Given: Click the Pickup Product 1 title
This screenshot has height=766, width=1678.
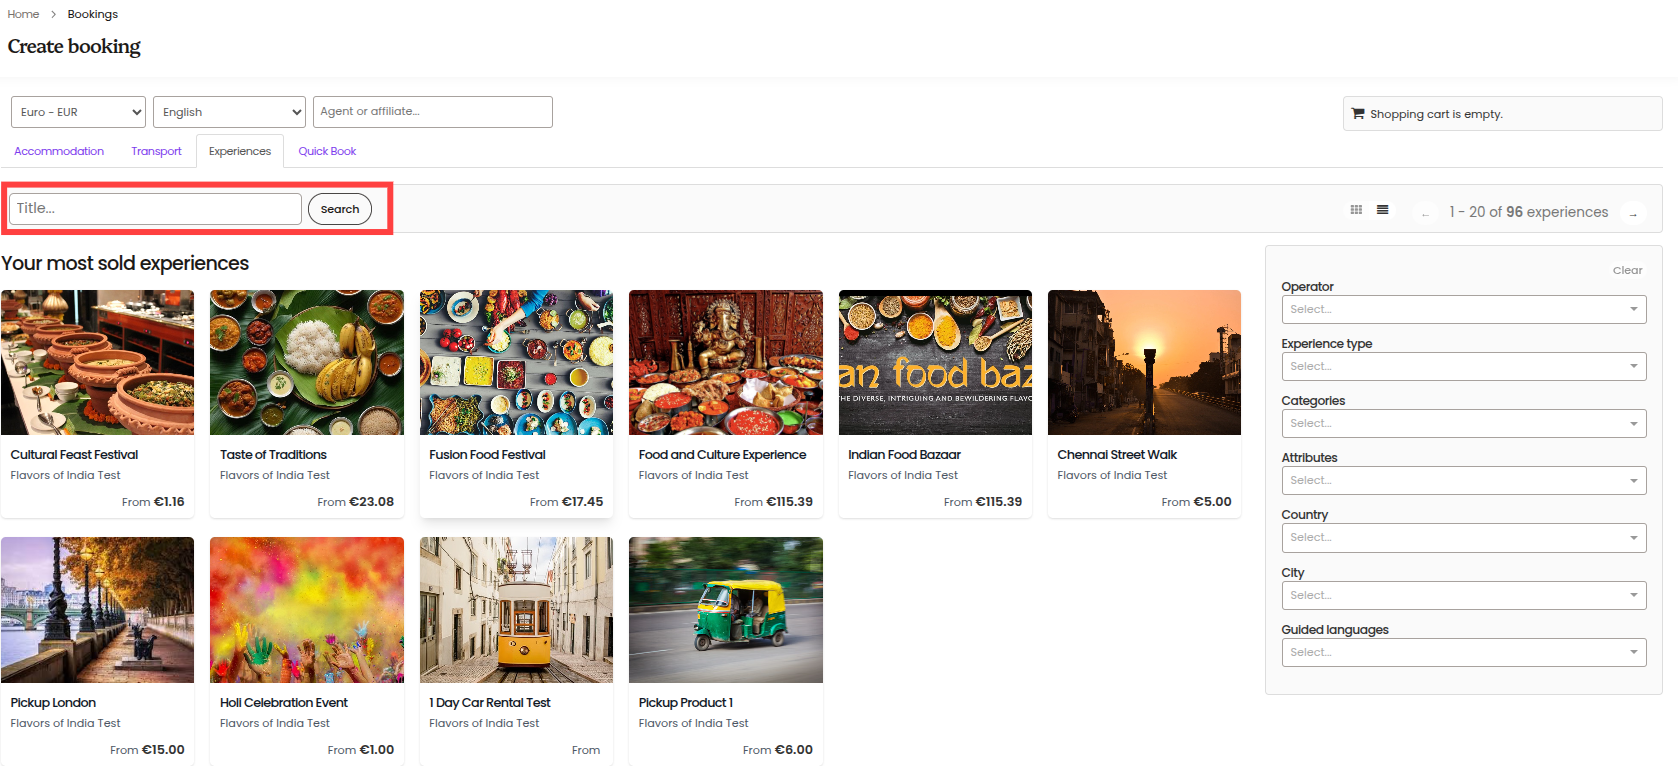Looking at the screenshot, I should 686,703.
